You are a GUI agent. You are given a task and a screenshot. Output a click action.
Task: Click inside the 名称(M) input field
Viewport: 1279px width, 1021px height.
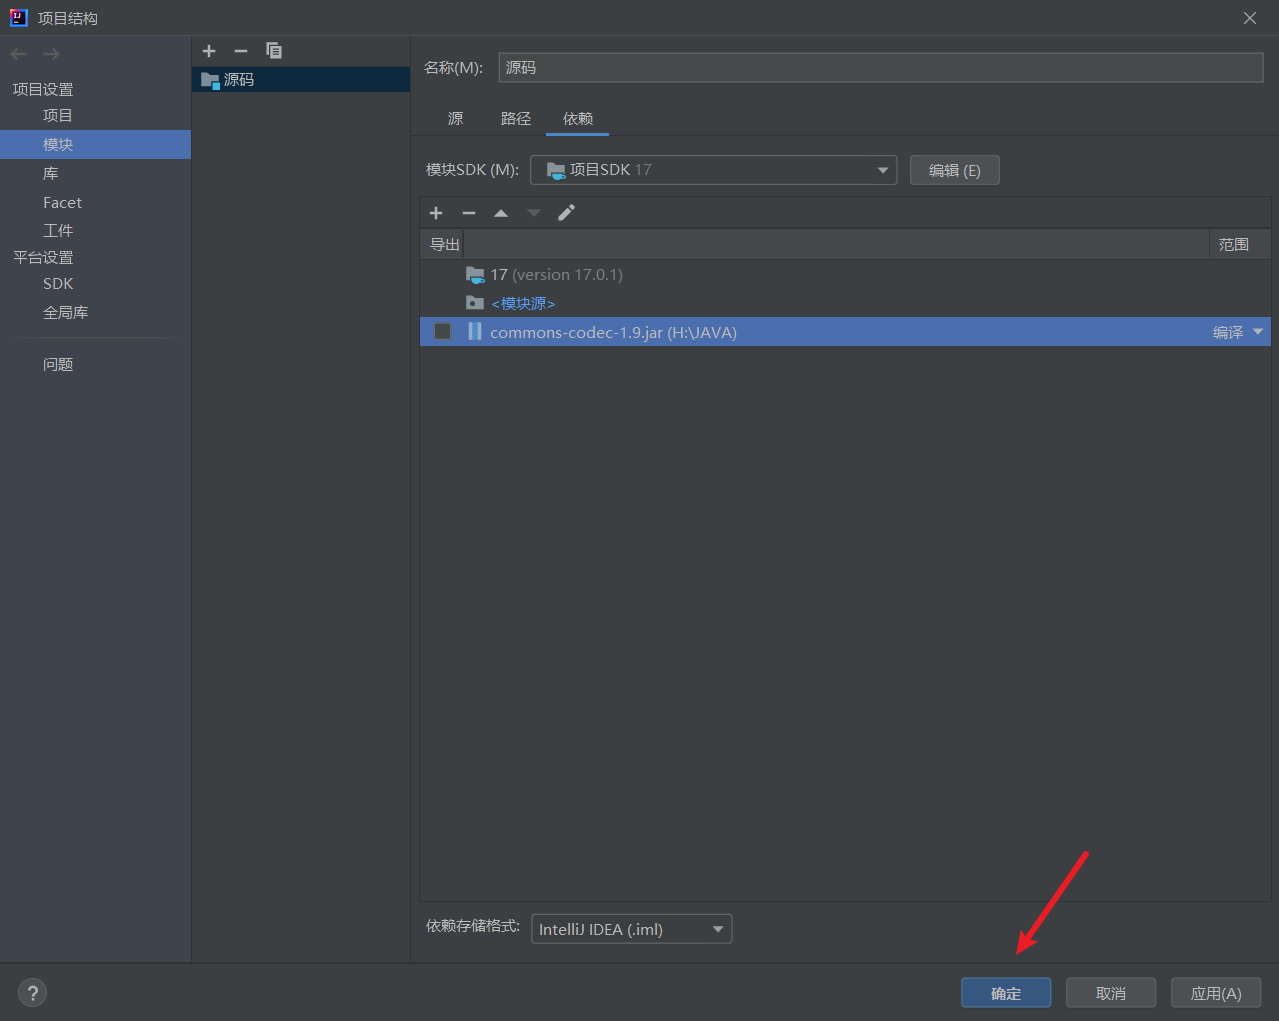[880, 67]
